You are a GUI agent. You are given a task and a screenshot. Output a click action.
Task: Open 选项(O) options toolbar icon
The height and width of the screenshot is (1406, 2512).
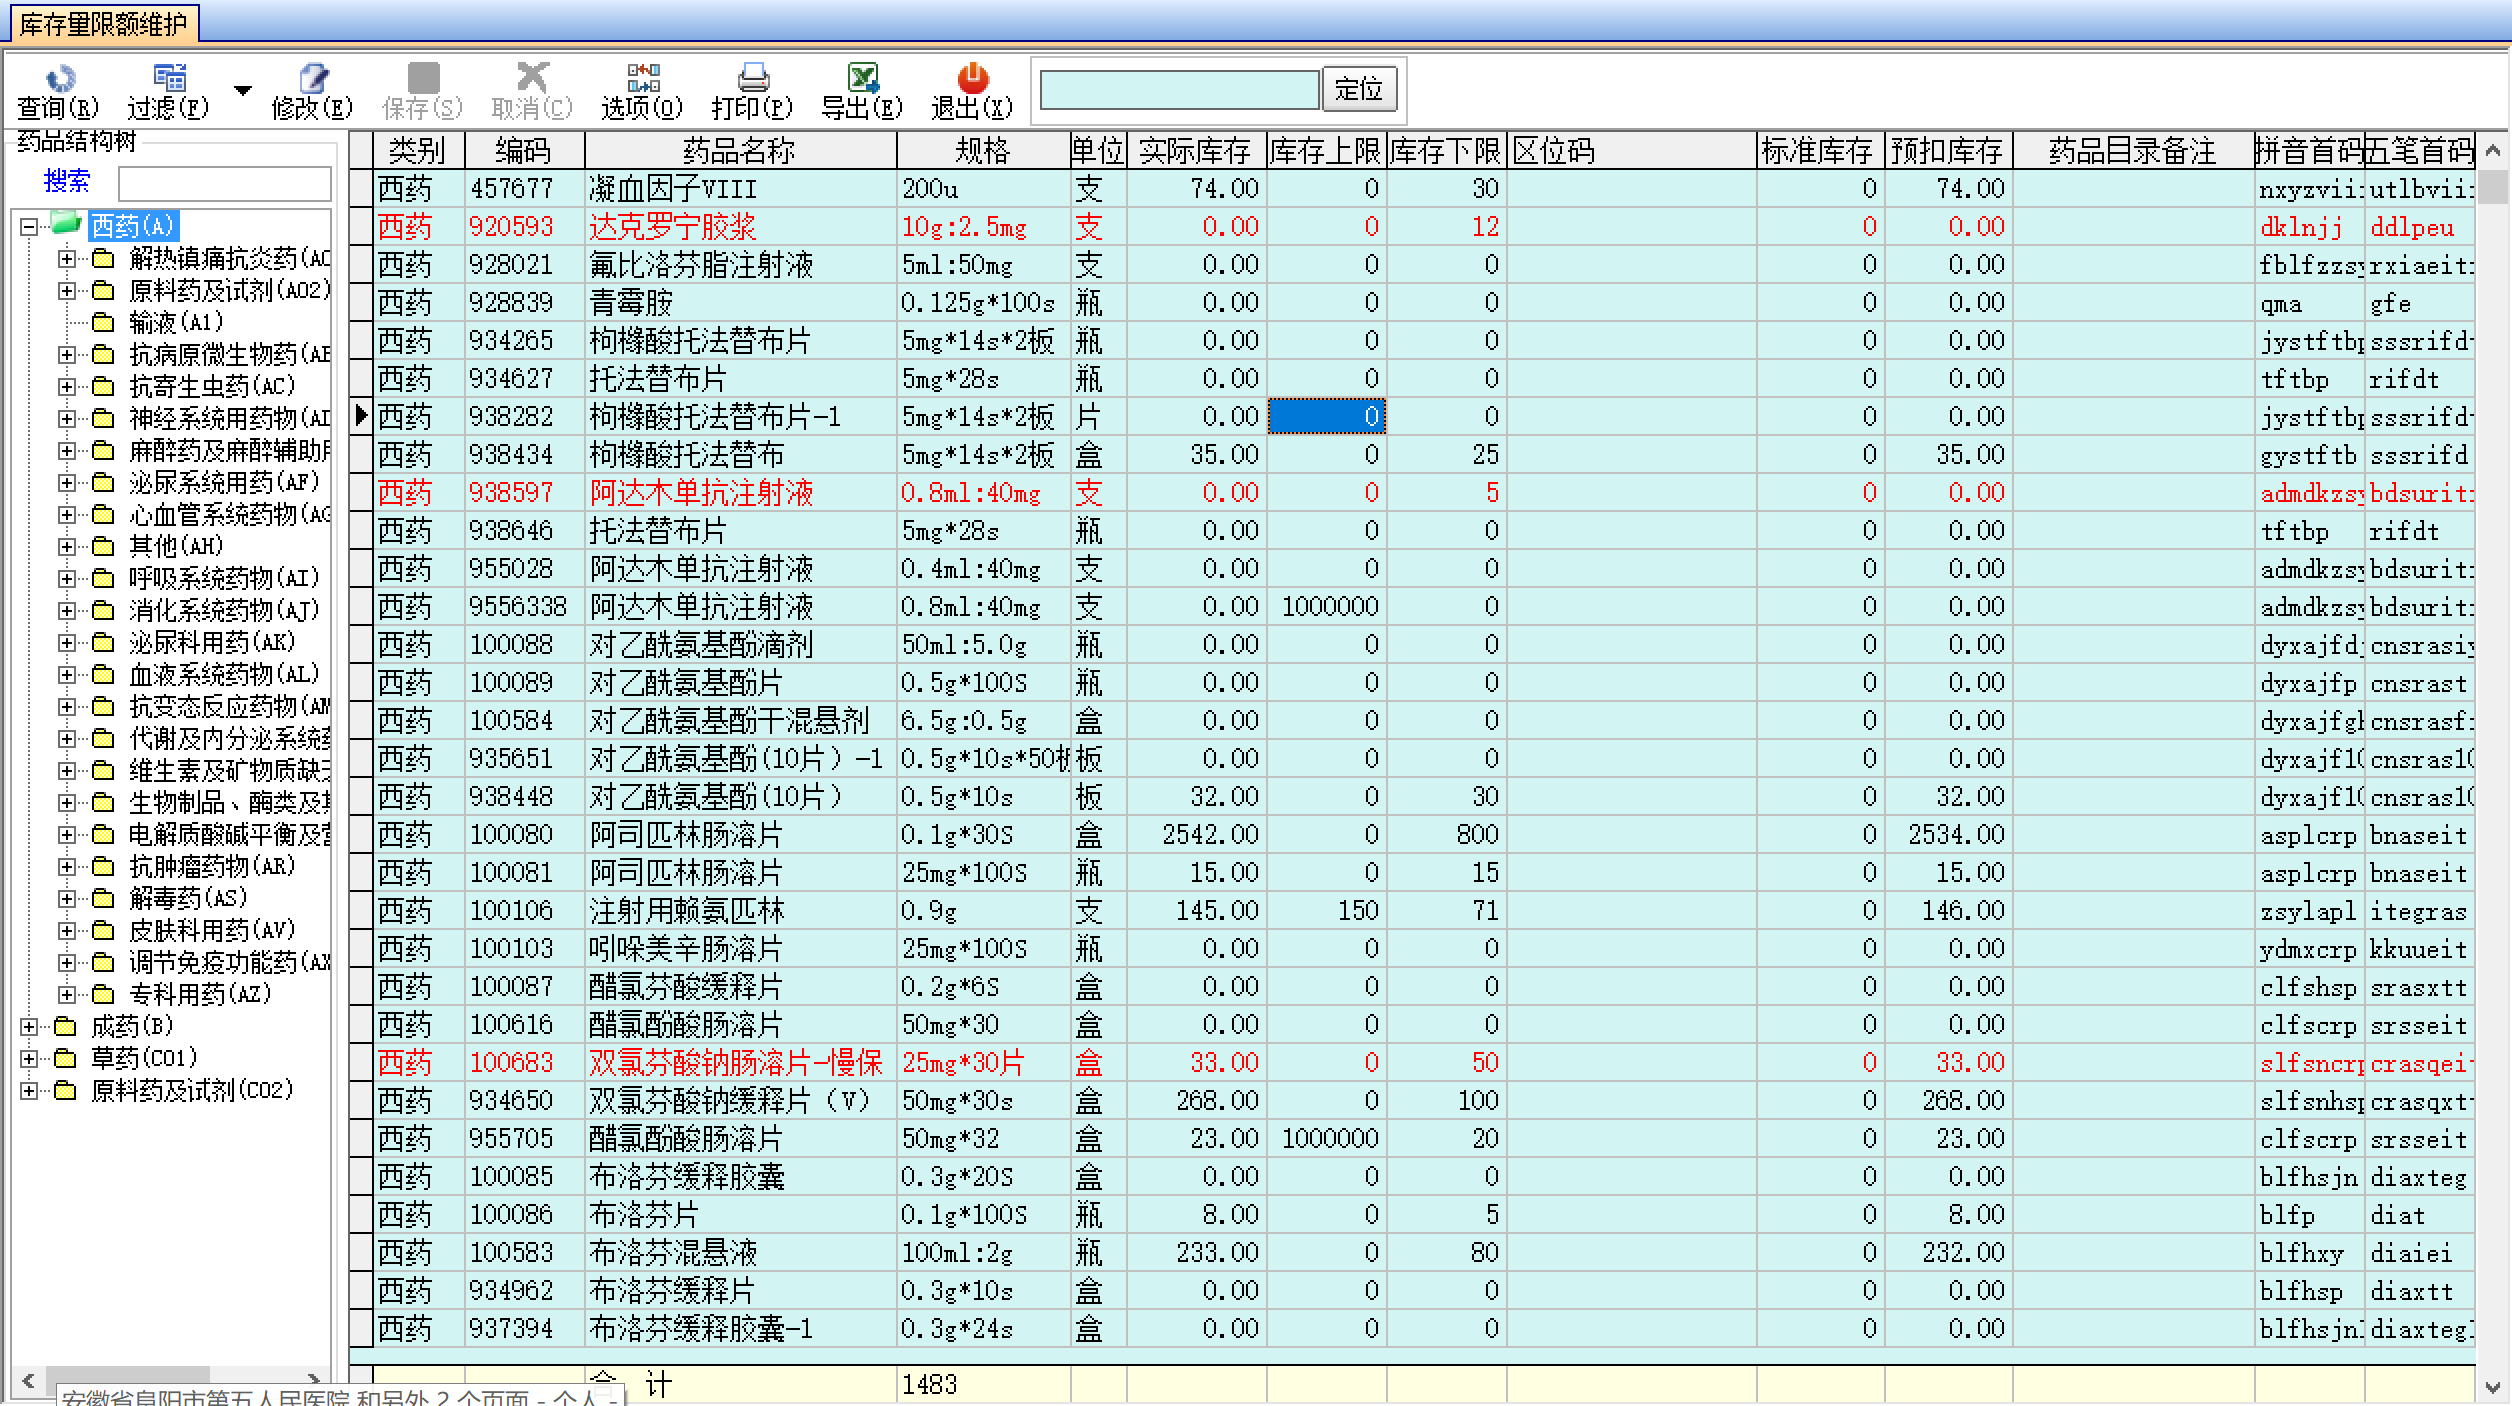642,78
